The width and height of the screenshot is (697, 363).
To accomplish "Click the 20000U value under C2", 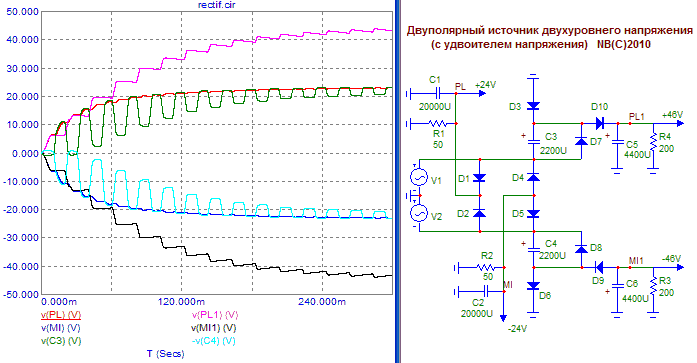I will [x=477, y=314].
